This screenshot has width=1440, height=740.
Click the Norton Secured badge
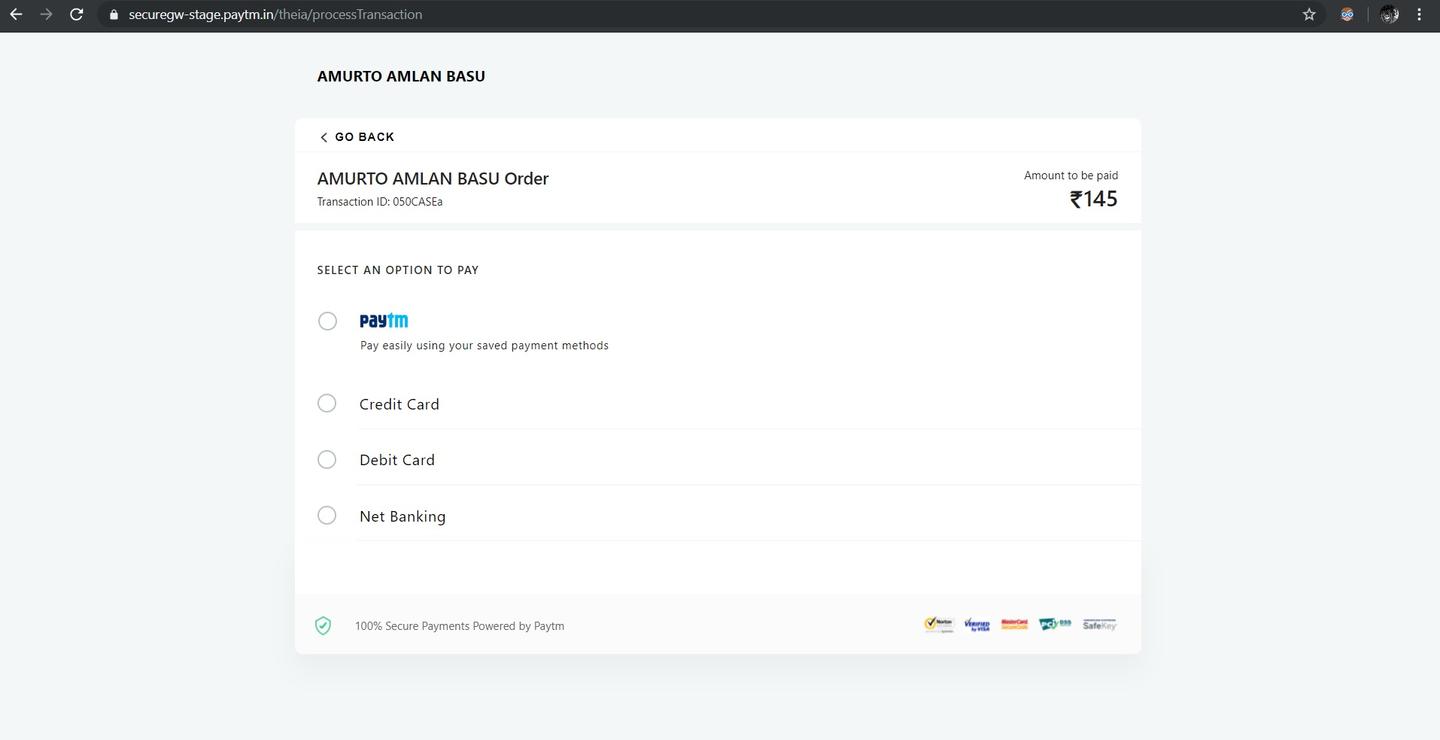point(939,625)
